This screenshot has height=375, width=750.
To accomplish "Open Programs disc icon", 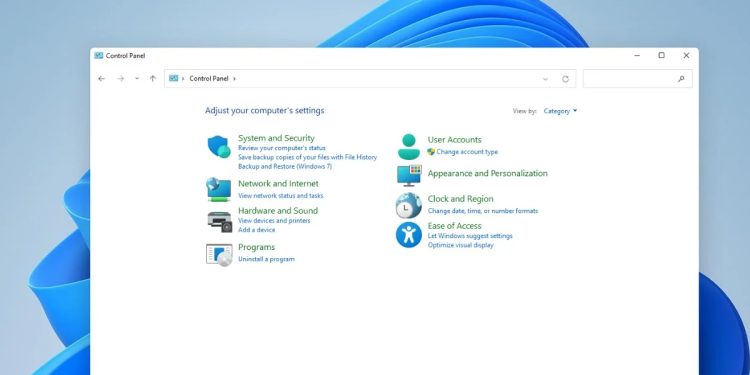I will (219, 254).
